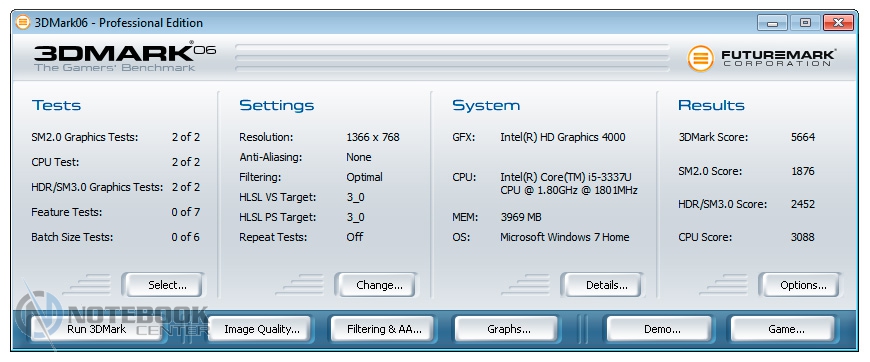
Task: Click the 3DMark Score value 5664
Action: point(803,137)
